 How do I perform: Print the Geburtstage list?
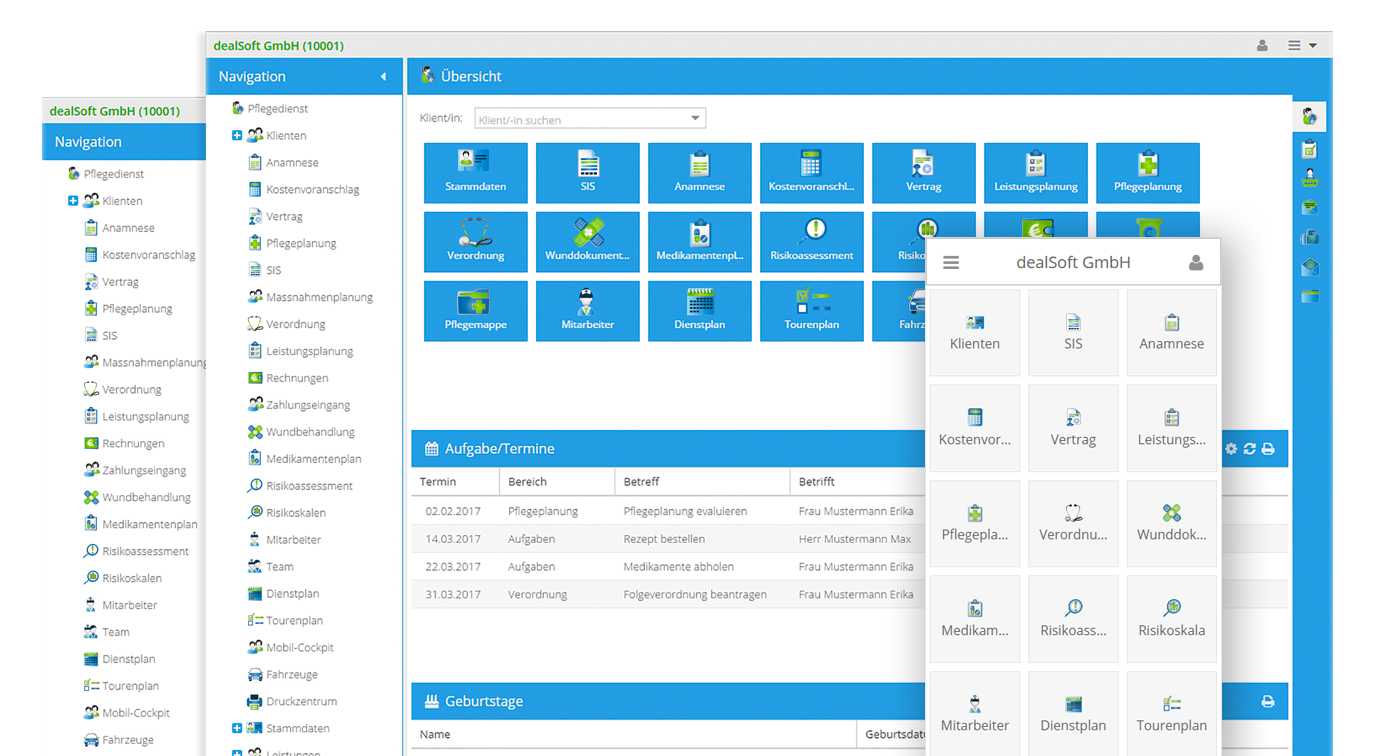point(1267,701)
